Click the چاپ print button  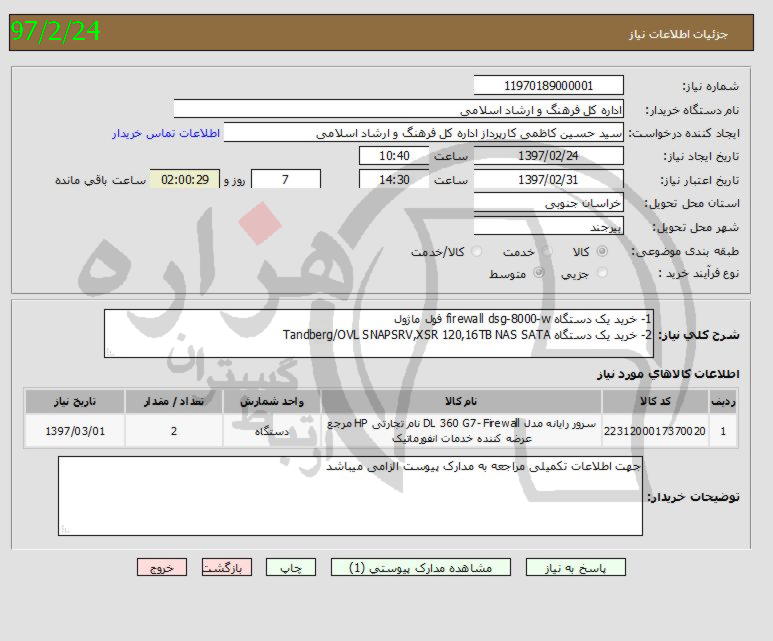coord(291,568)
